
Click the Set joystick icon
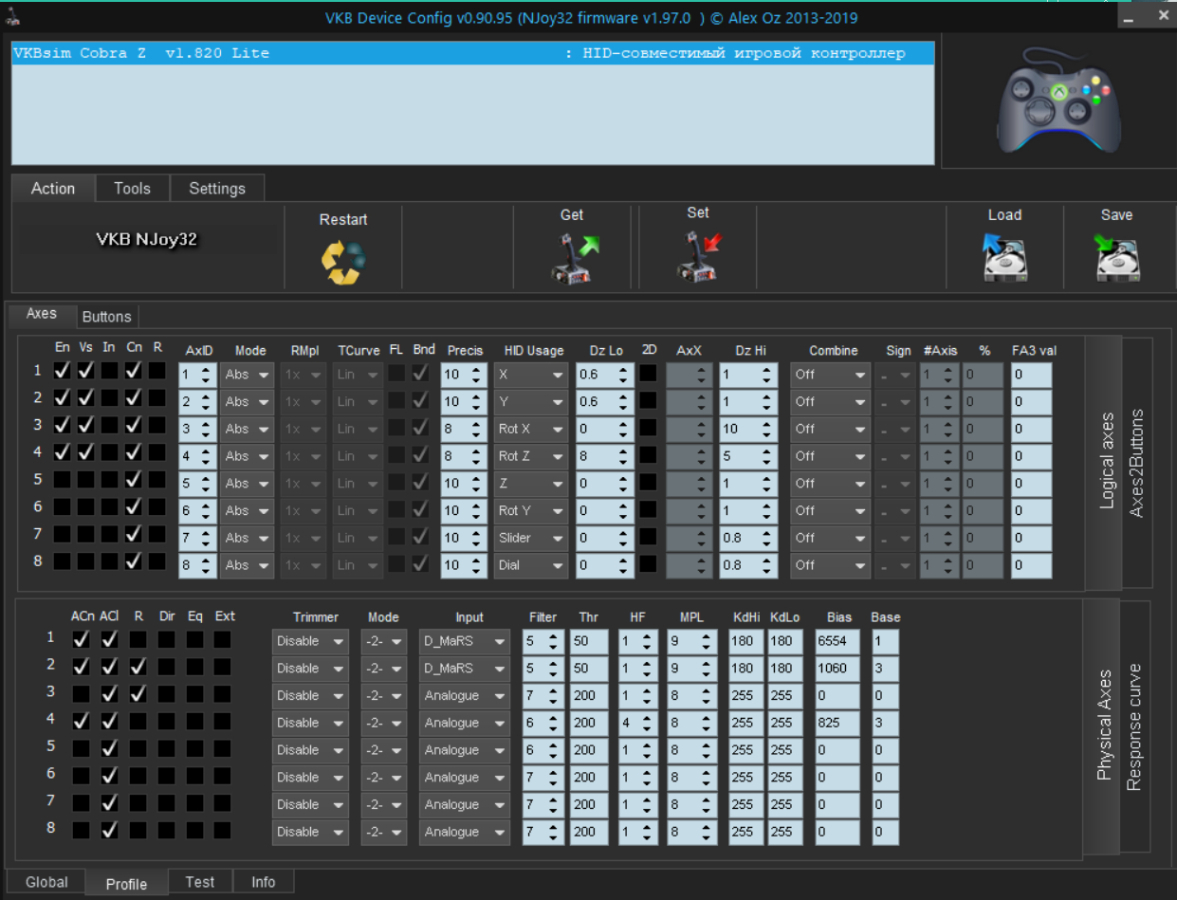698,257
